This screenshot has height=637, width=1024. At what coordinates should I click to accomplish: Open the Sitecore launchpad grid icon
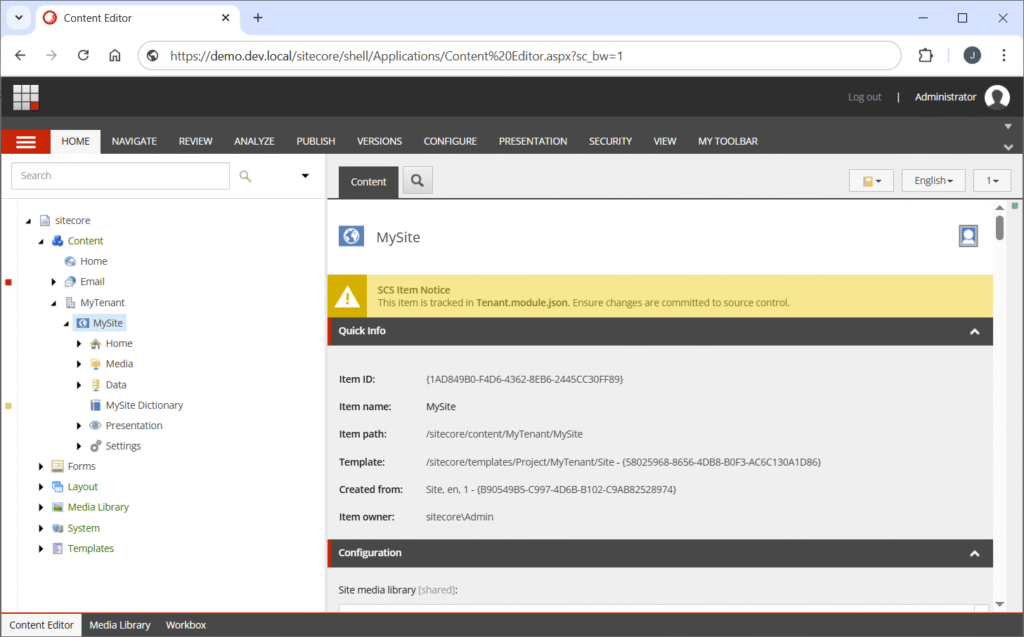[26, 97]
